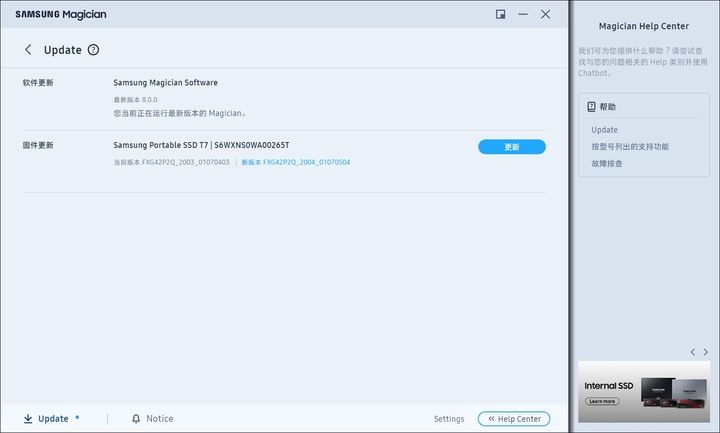Close the Samsung Magician window
Screen dimensions: 720x433
(546, 14)
